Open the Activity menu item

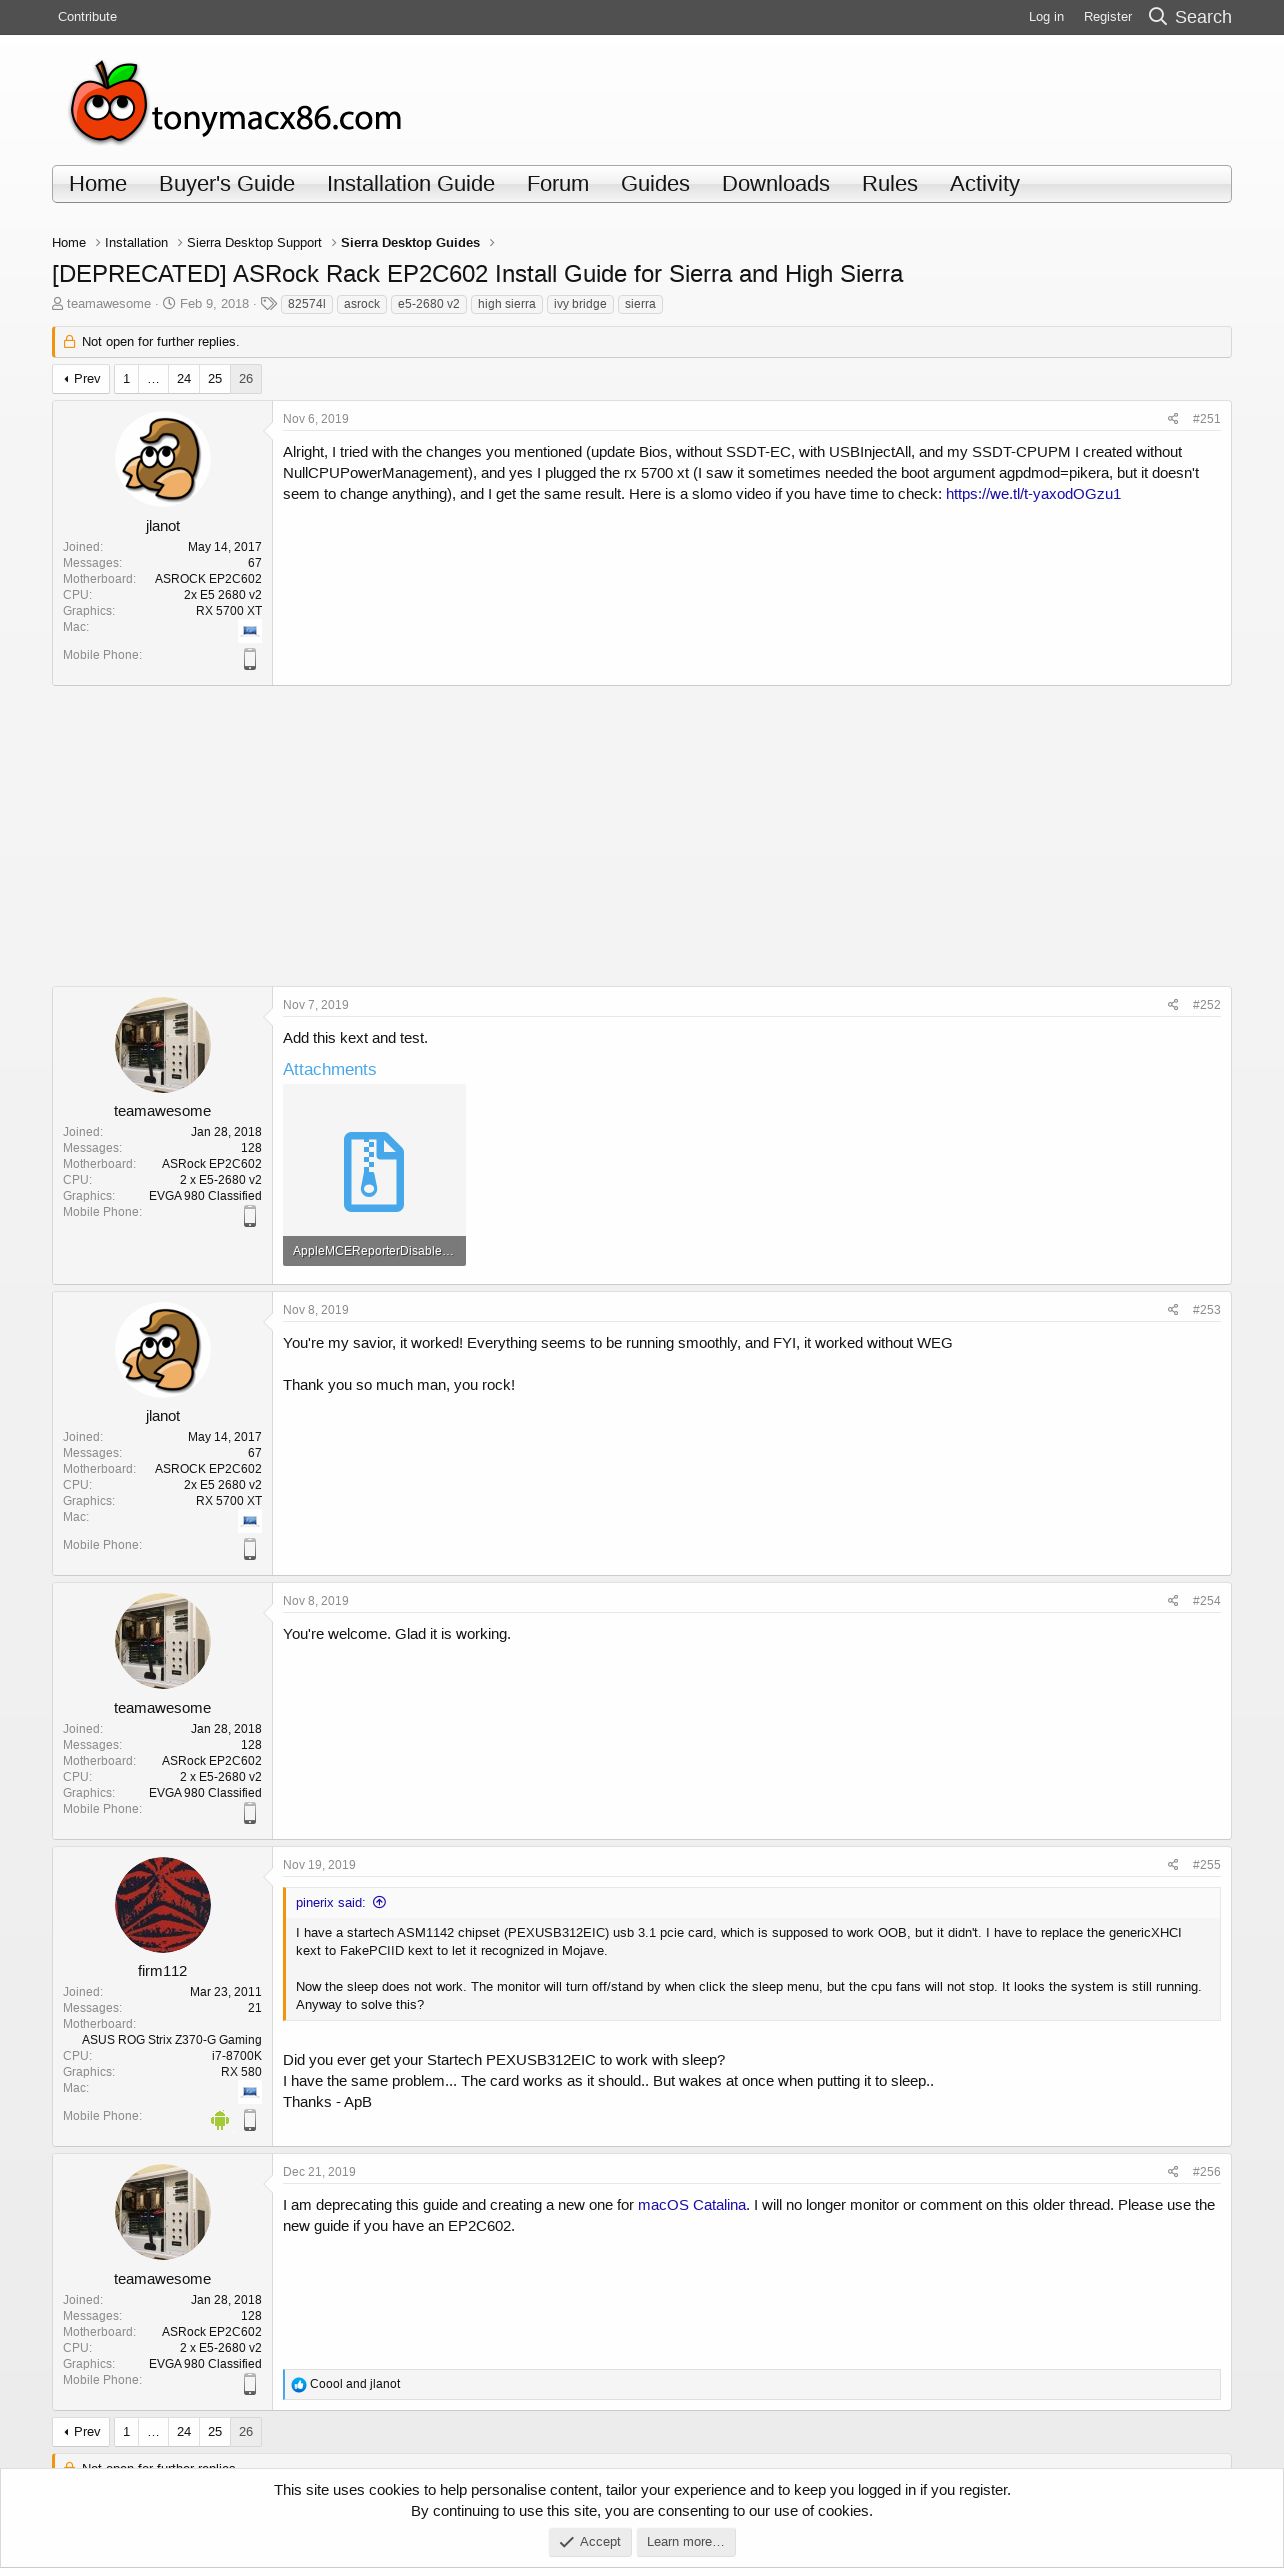985,184
